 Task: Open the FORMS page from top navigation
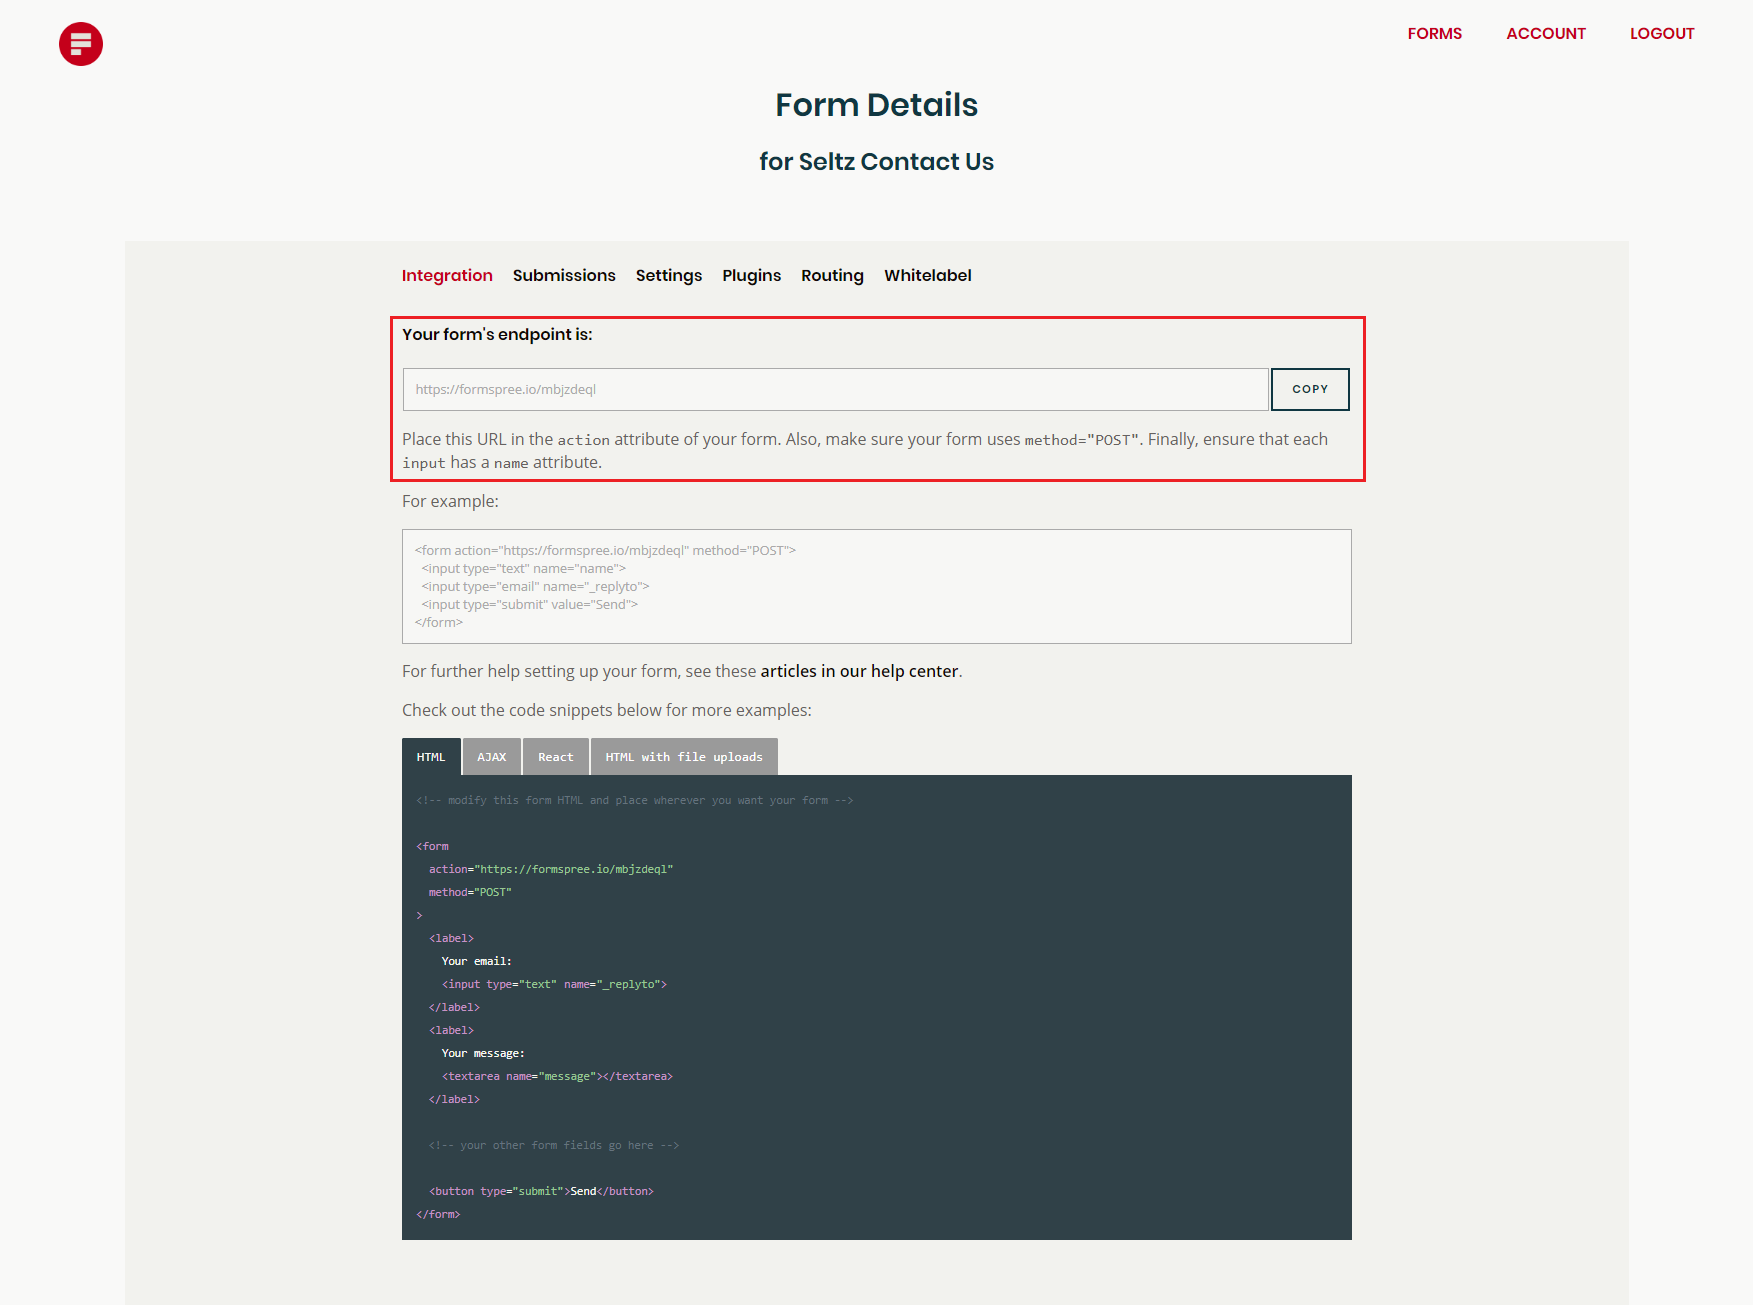[x=1434, y=33]
